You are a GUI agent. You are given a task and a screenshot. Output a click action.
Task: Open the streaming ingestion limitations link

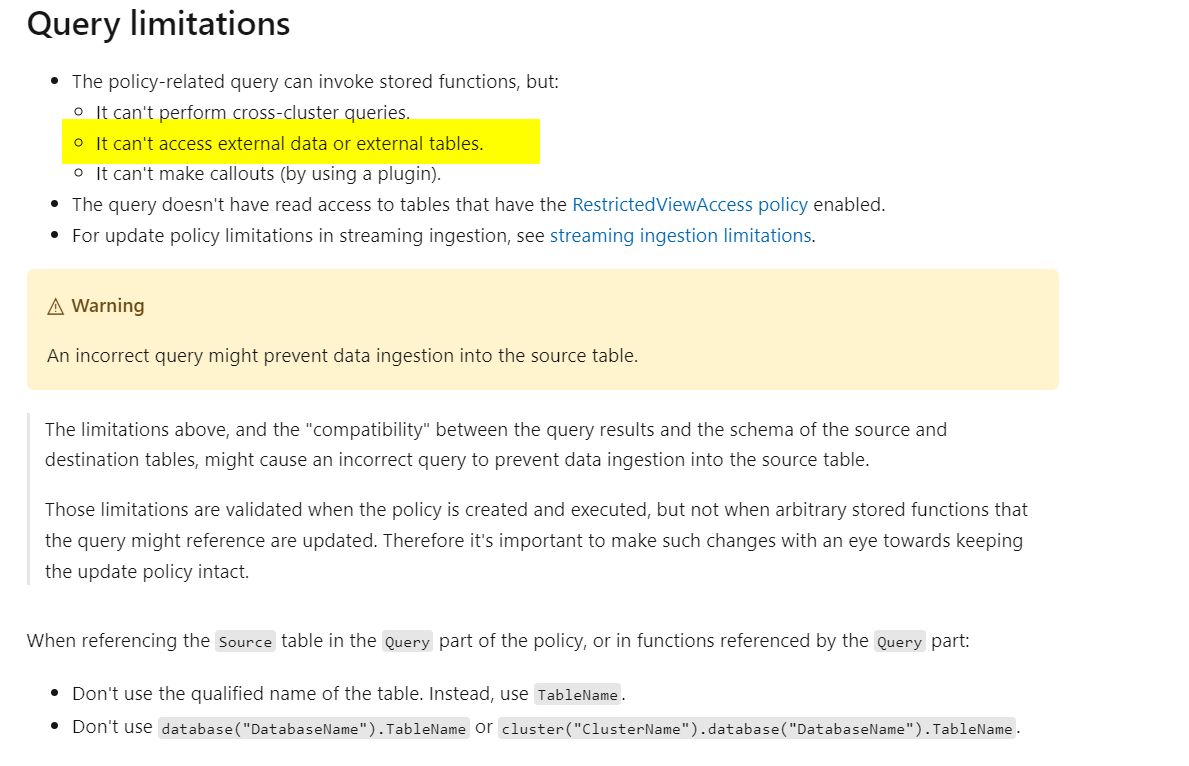682,236
